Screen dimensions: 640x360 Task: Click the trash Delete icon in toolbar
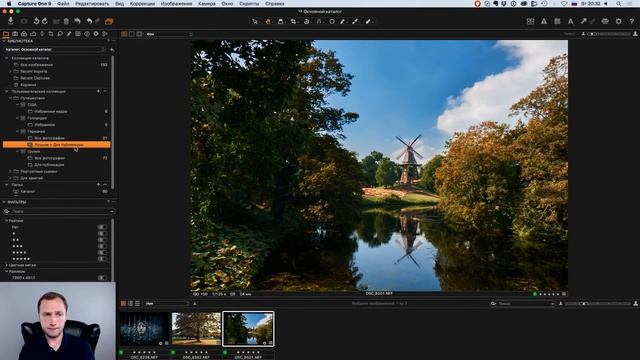click(x=66, y=21)
